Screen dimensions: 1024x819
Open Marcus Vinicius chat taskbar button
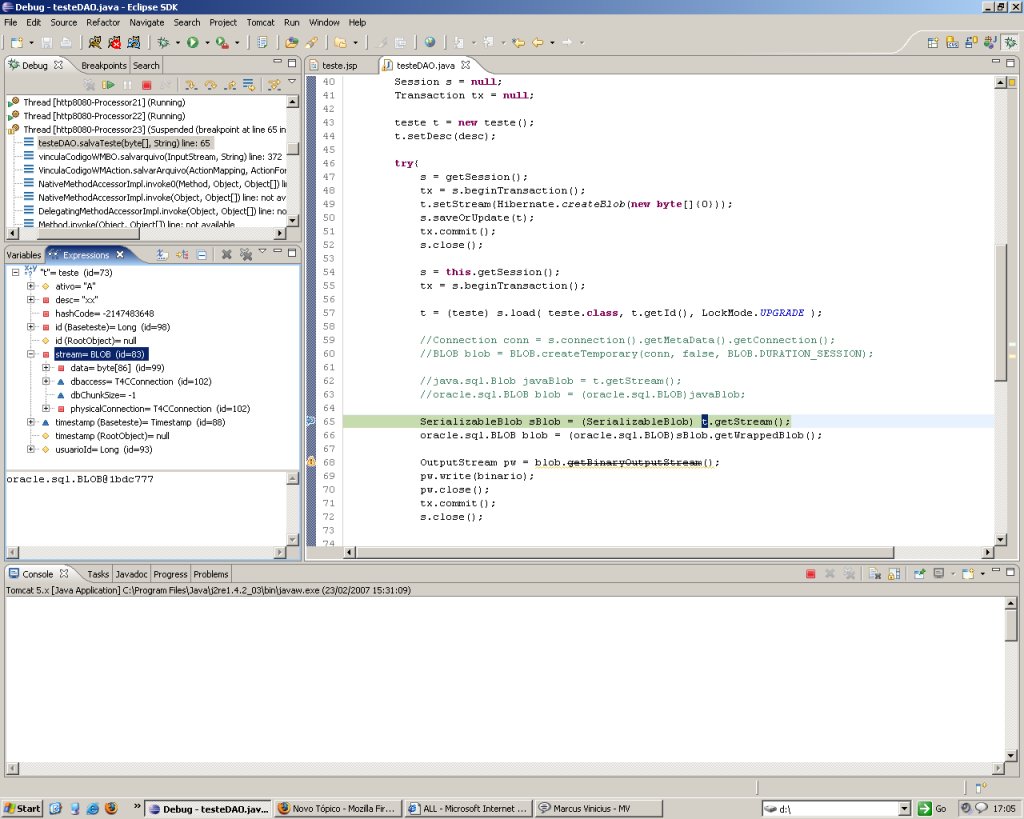pyautogui.click(x=599, y=809)
